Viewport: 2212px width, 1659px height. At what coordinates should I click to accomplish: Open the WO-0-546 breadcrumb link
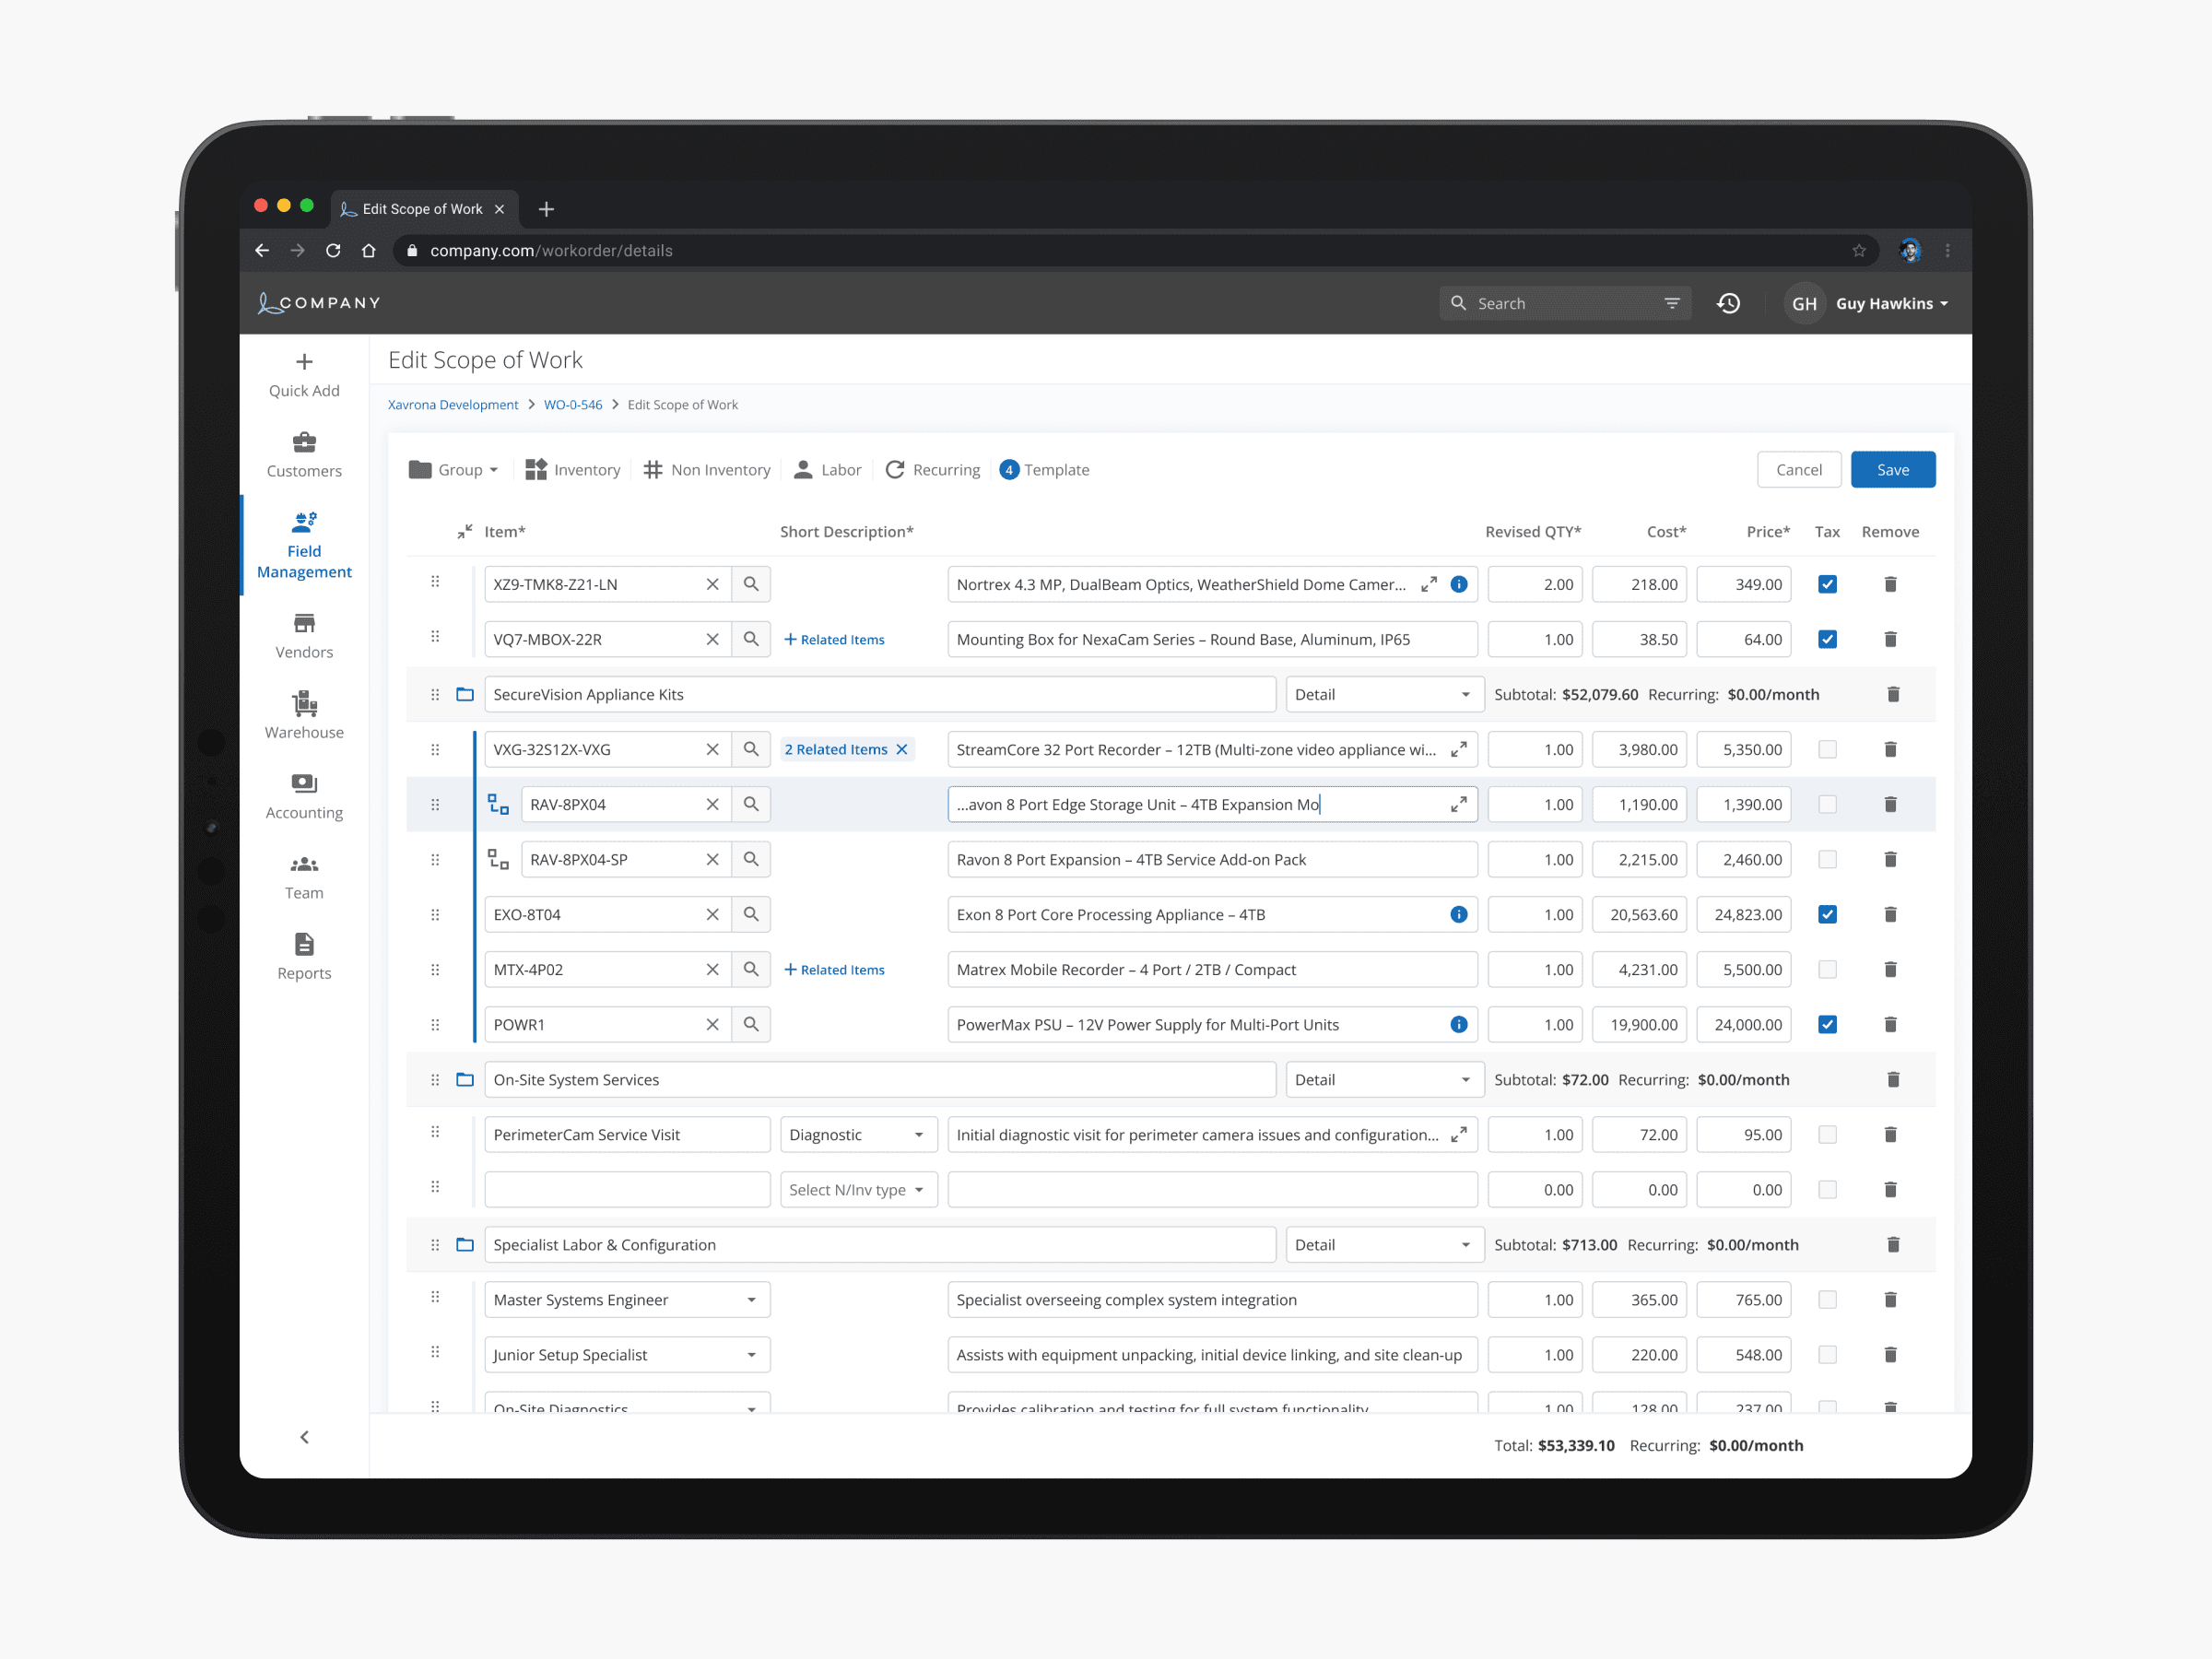click(x=572, y=405)
